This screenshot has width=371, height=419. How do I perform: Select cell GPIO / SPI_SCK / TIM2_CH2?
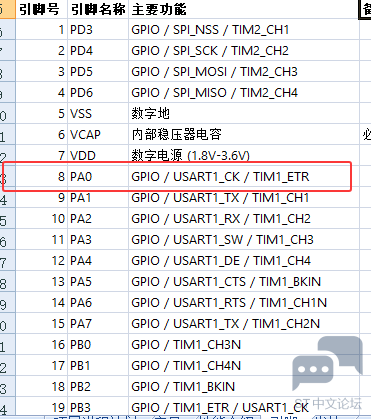coord(244,51)
